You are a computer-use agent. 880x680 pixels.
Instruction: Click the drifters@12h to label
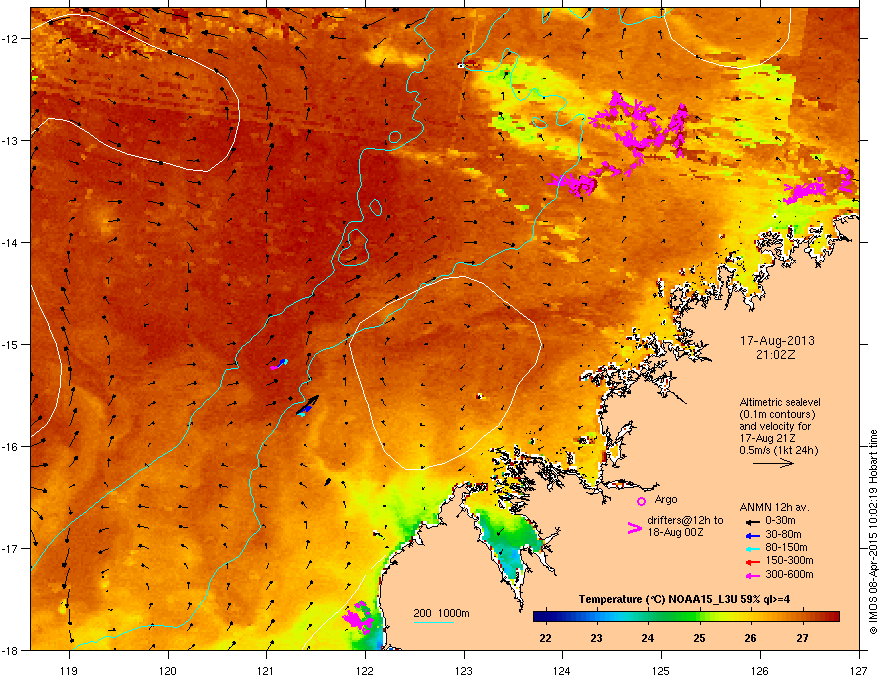[x=685, y=521]
